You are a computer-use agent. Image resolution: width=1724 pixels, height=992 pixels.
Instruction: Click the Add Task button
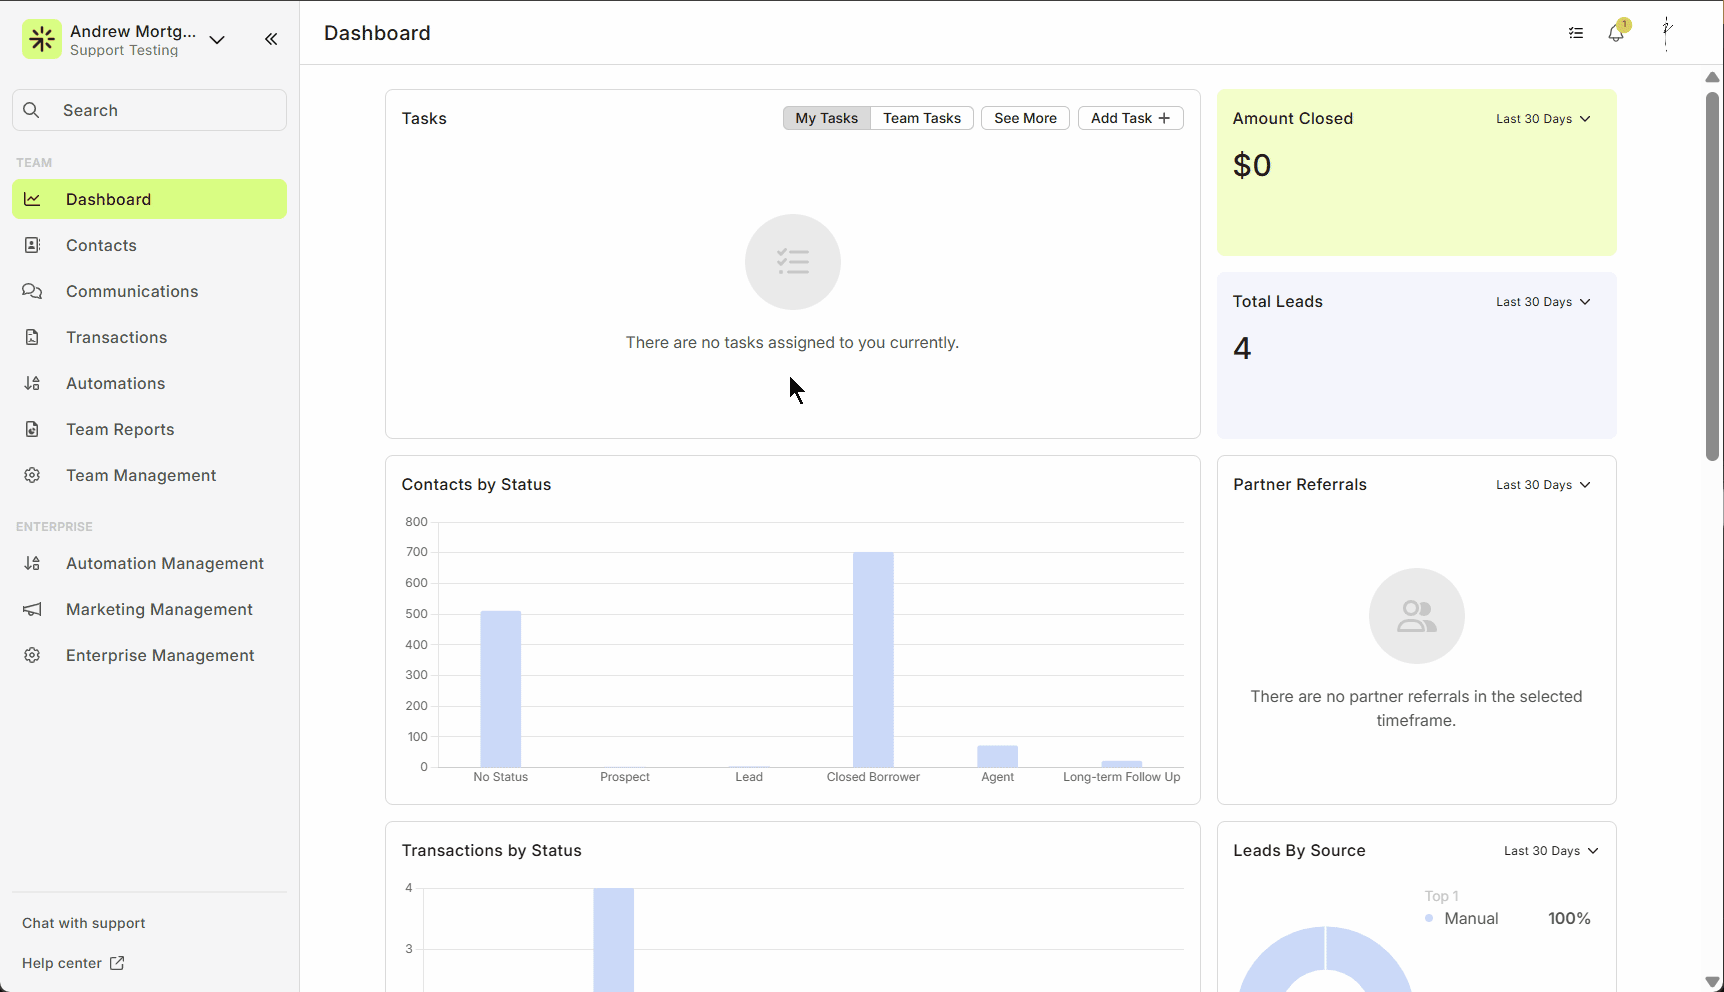click(1130, 118)
